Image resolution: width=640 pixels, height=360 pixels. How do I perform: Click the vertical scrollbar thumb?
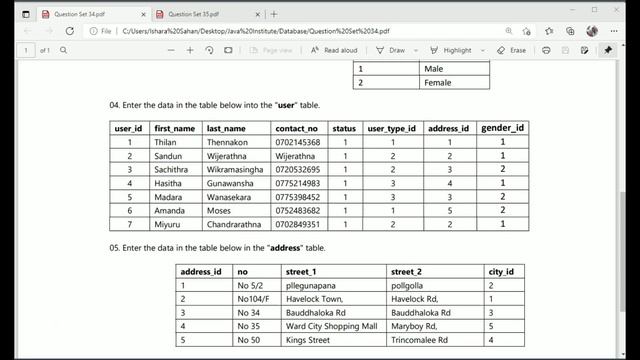(622, 251)
